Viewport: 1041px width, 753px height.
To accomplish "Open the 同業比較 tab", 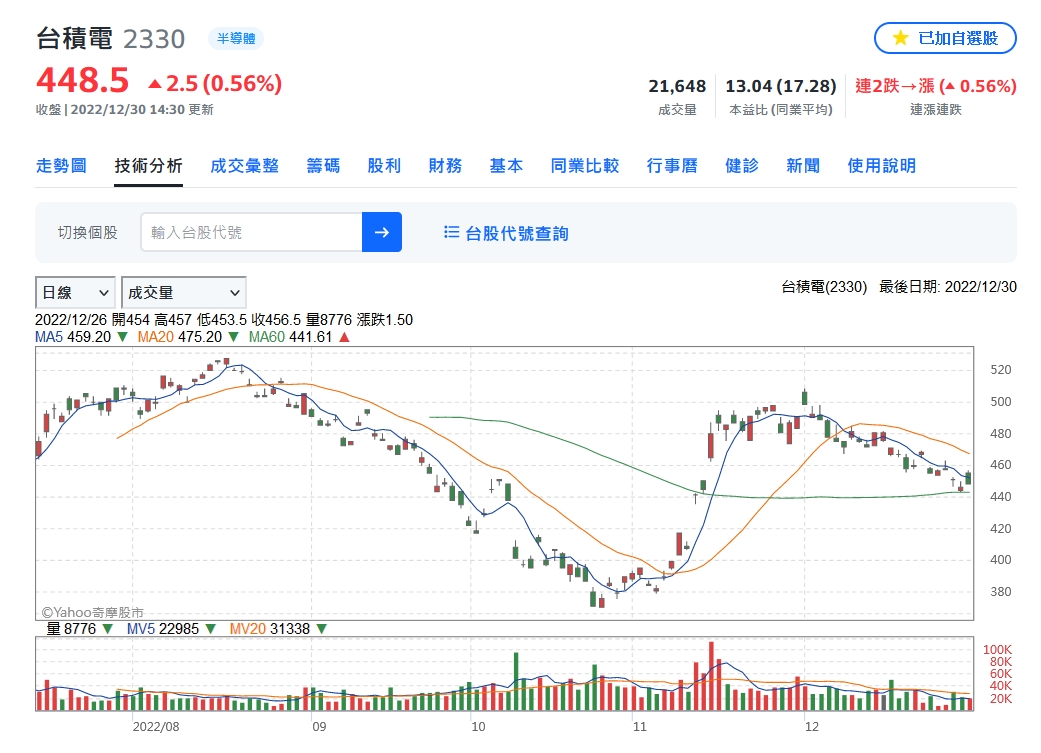I will [x=584, y=165].
